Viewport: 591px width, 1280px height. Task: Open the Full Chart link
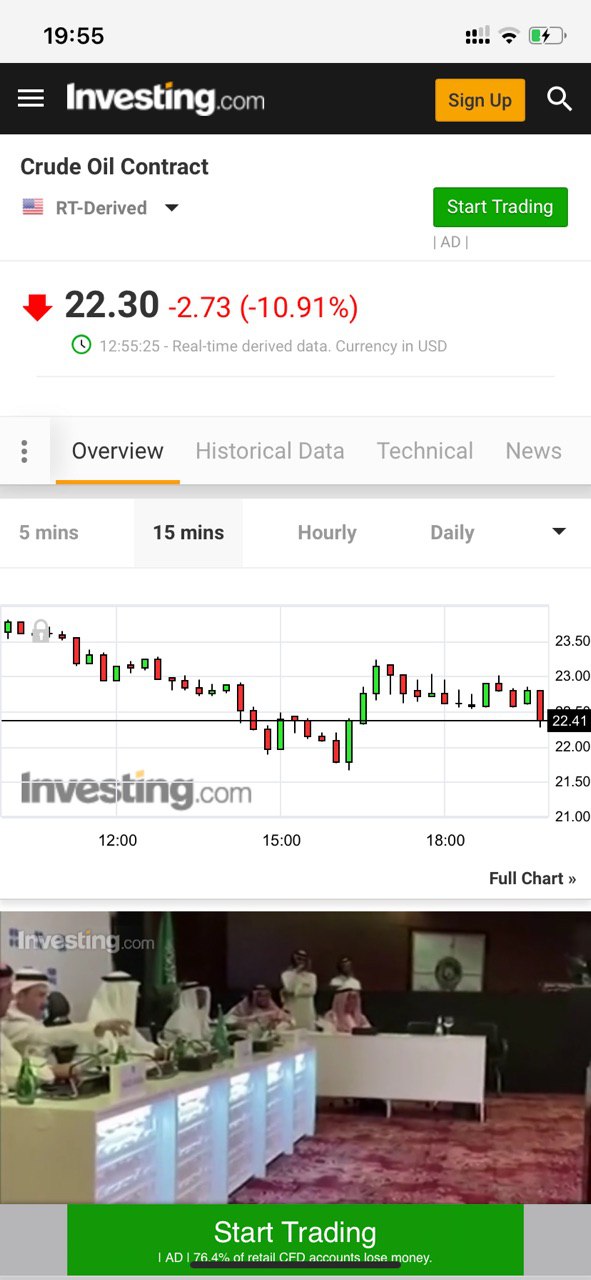tap(532, 878)
